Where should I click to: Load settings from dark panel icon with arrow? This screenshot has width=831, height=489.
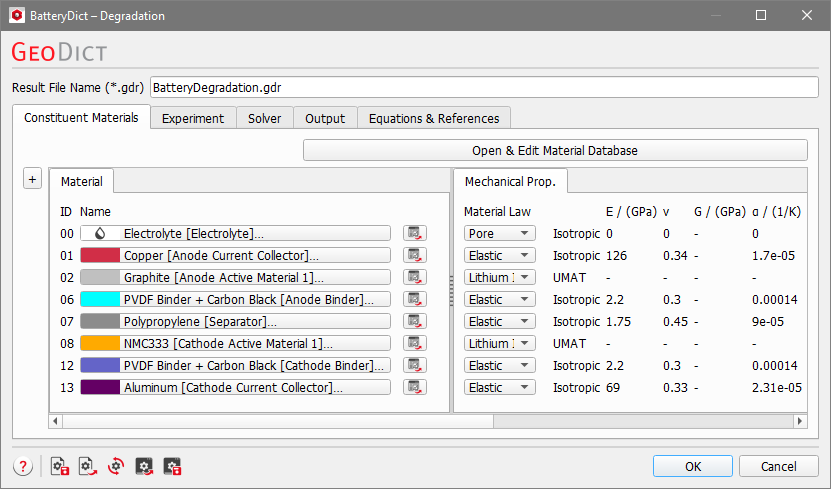tap(144, 467)
